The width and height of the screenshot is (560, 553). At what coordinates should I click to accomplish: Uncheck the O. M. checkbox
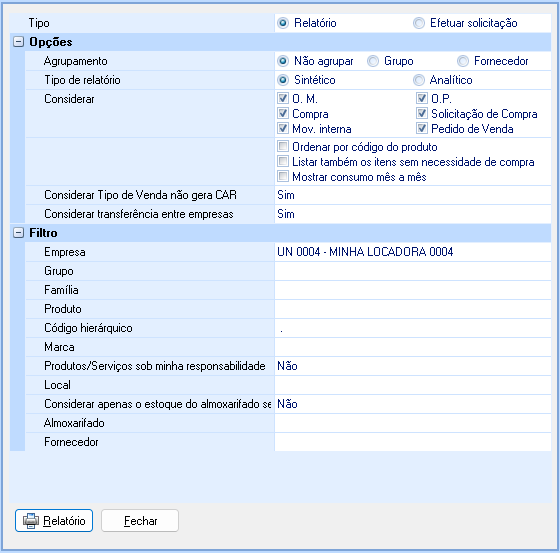click(283, 98)
